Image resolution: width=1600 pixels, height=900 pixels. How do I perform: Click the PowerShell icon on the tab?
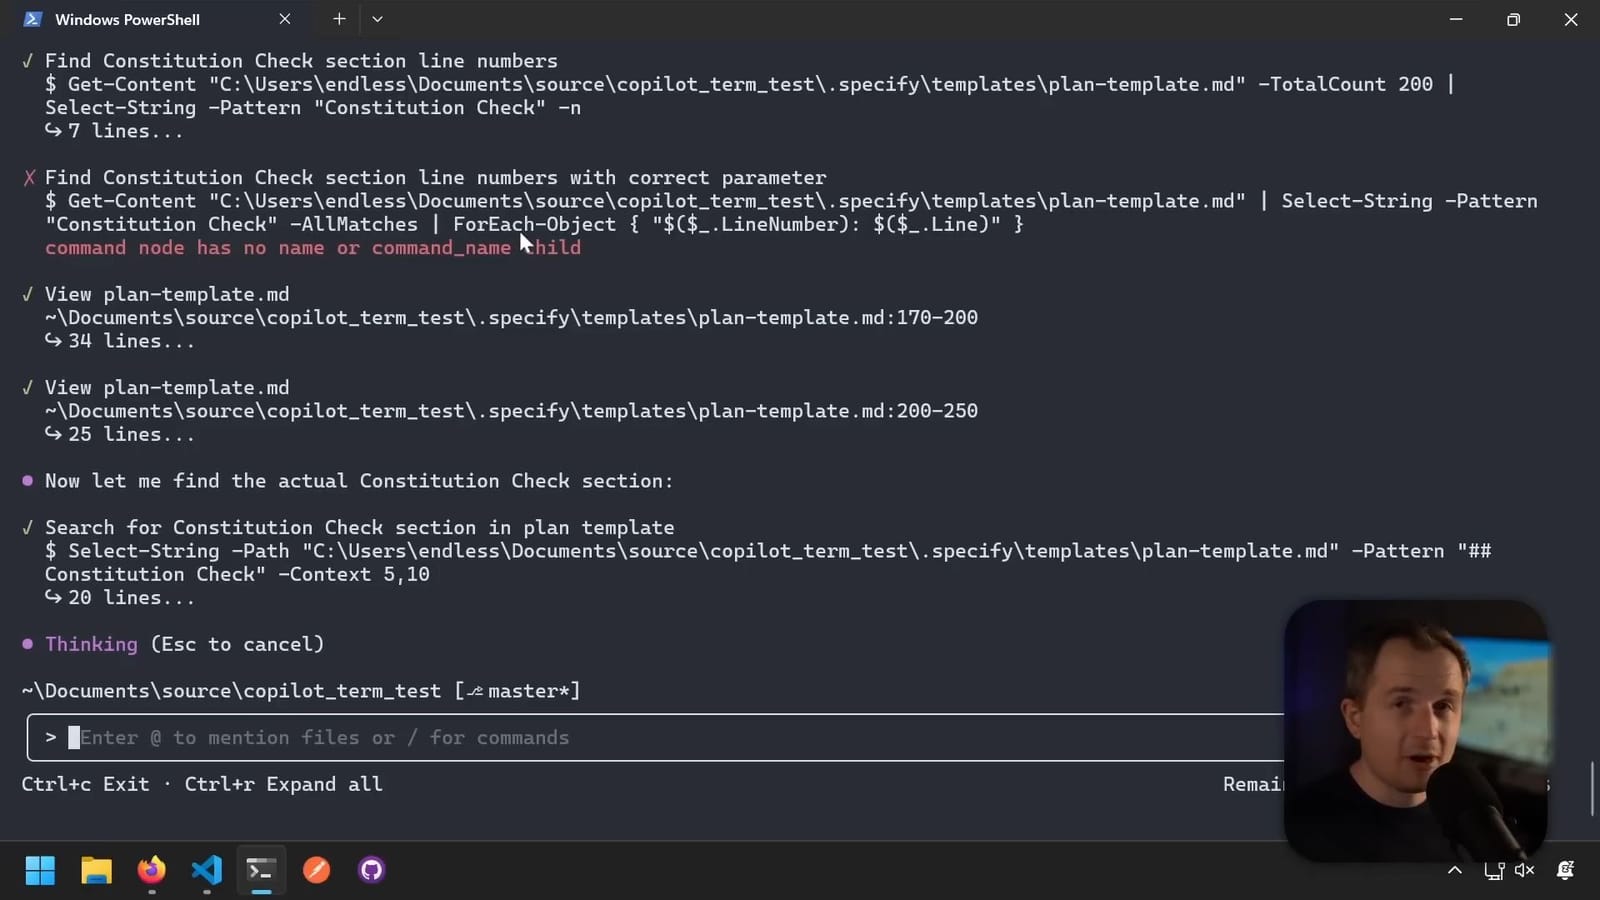coord(33,19)
